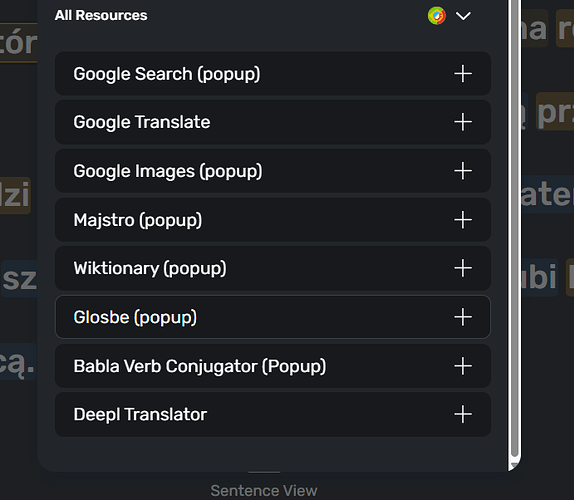This screenshot has height=500, width=574.
Task: Click the colorful language flag icon
Action: 437,16
